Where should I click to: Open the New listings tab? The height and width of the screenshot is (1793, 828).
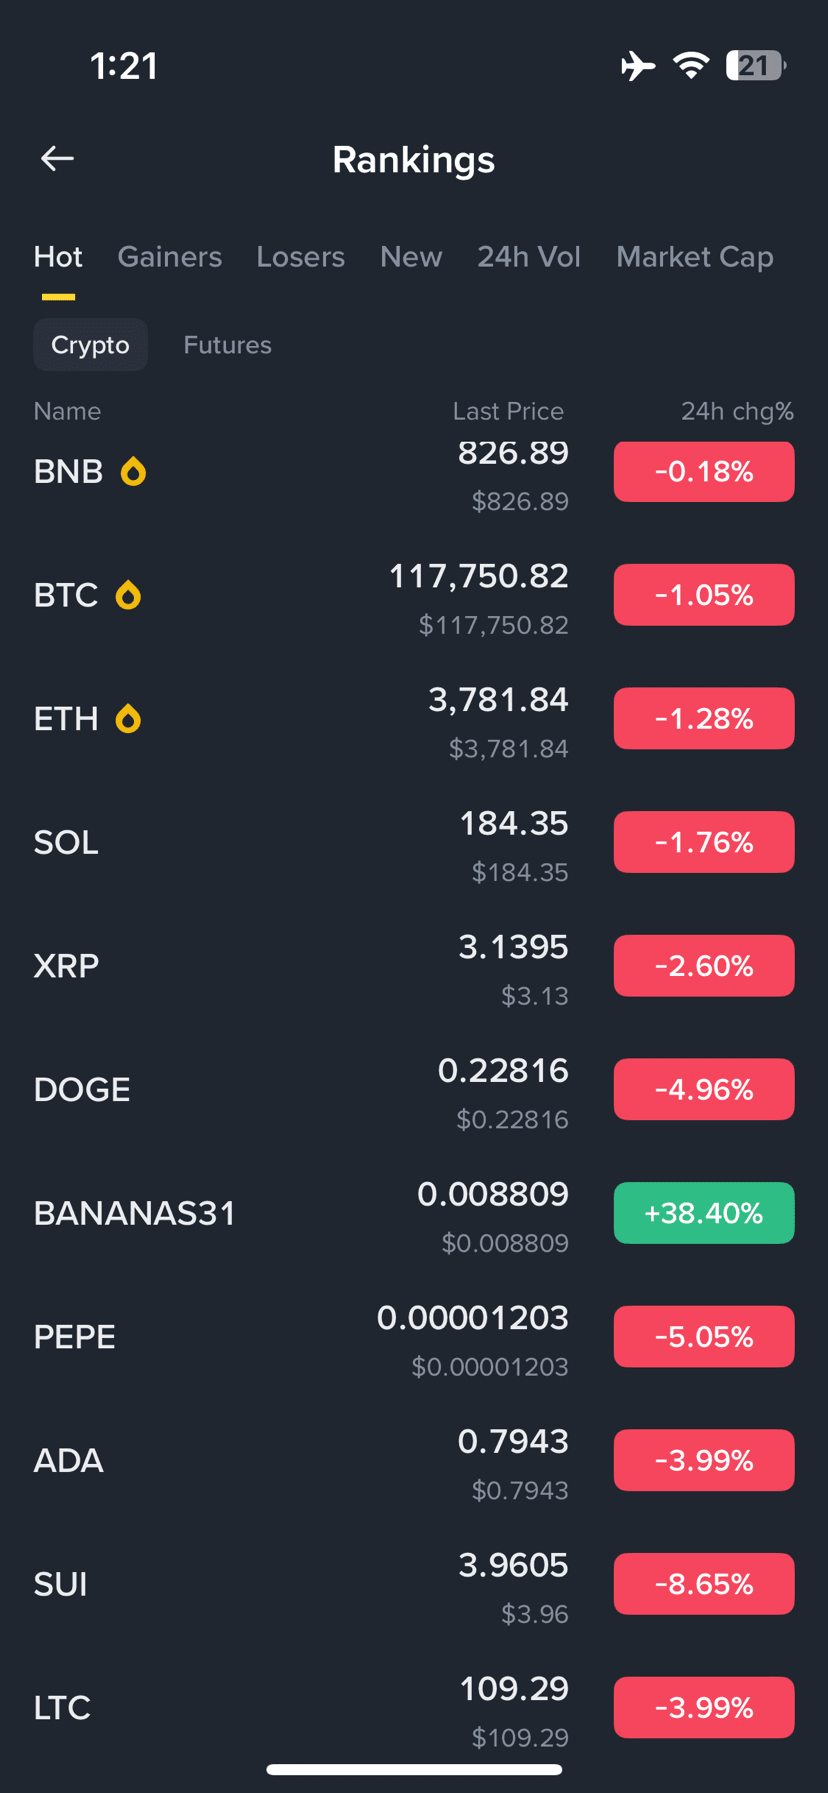pyautogui.click(x=411, y=257)
